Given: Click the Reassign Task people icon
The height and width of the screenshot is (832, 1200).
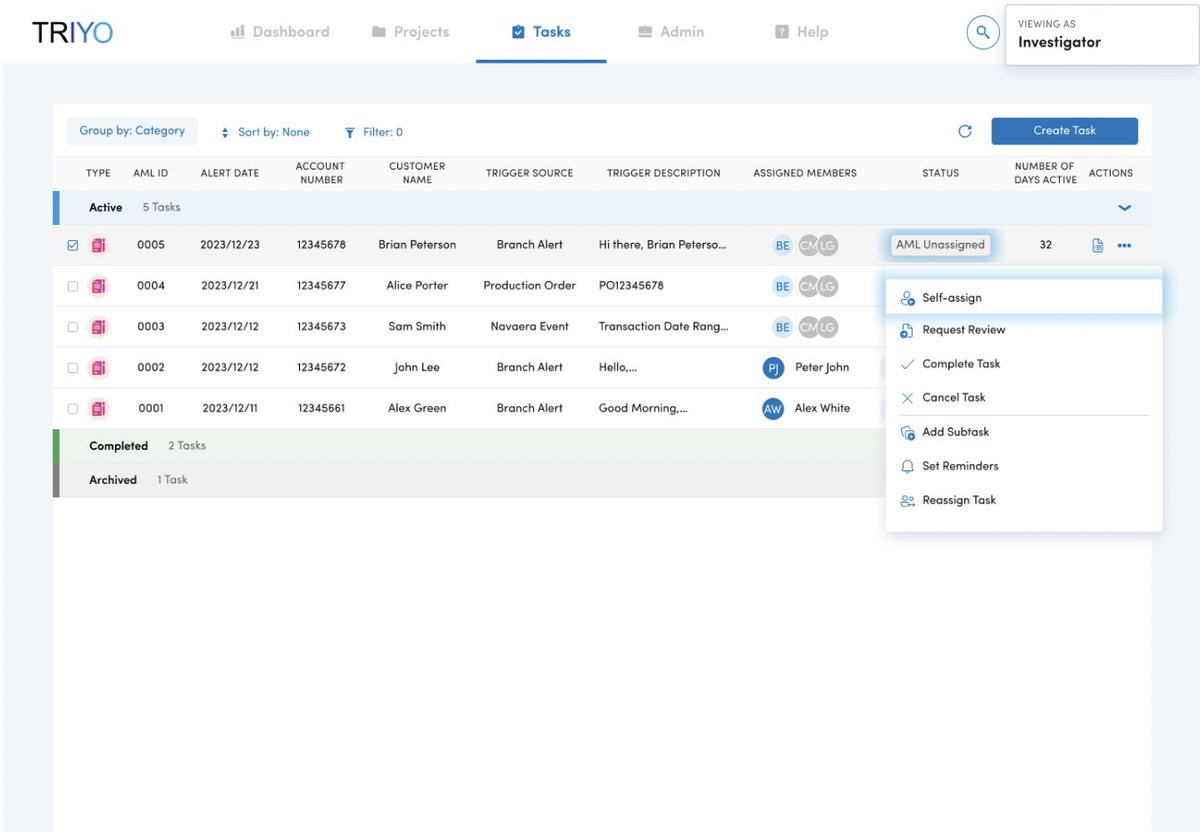Looking at the screenshot, I should 907,500.
